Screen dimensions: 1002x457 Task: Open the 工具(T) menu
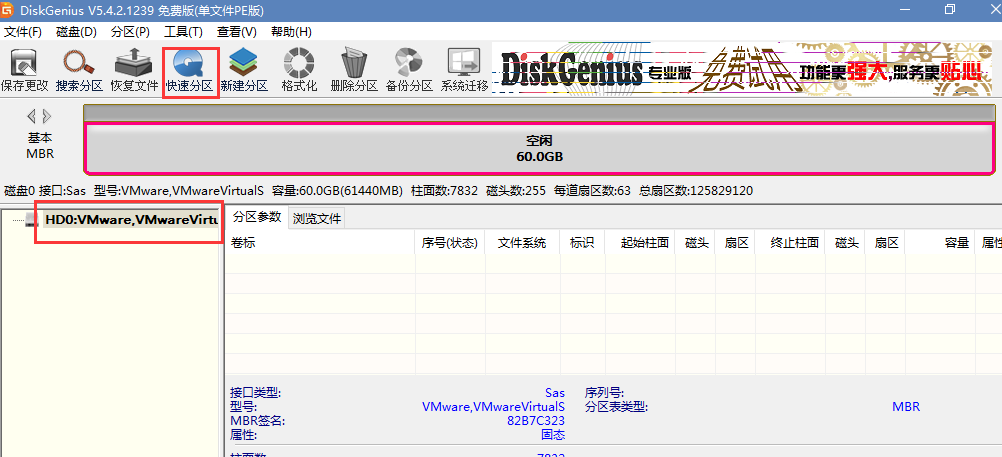point(183,31)
